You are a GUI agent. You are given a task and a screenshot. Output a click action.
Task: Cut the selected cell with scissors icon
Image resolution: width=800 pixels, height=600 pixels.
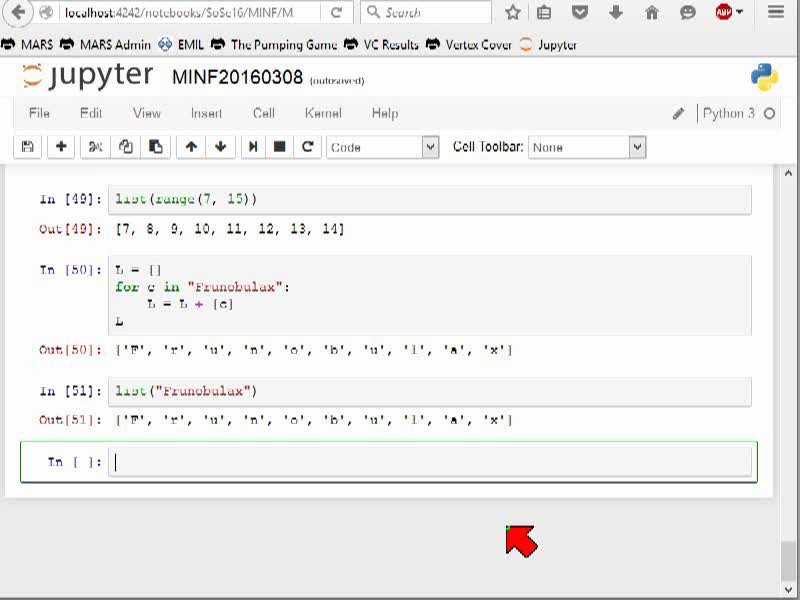click(95, 147)
